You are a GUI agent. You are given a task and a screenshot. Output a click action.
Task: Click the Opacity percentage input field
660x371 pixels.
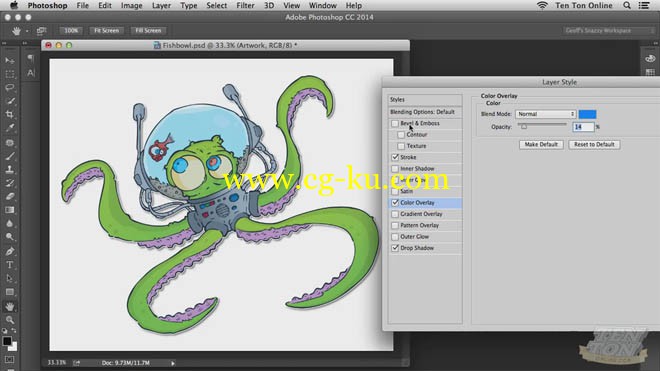[x=583, y=127]
